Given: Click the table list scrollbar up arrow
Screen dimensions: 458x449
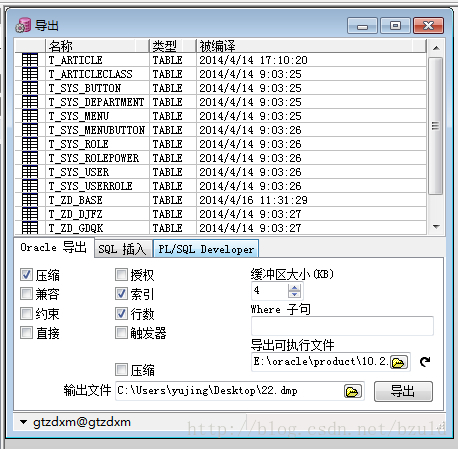Looking at the screenshot, I should coord(436,48).
